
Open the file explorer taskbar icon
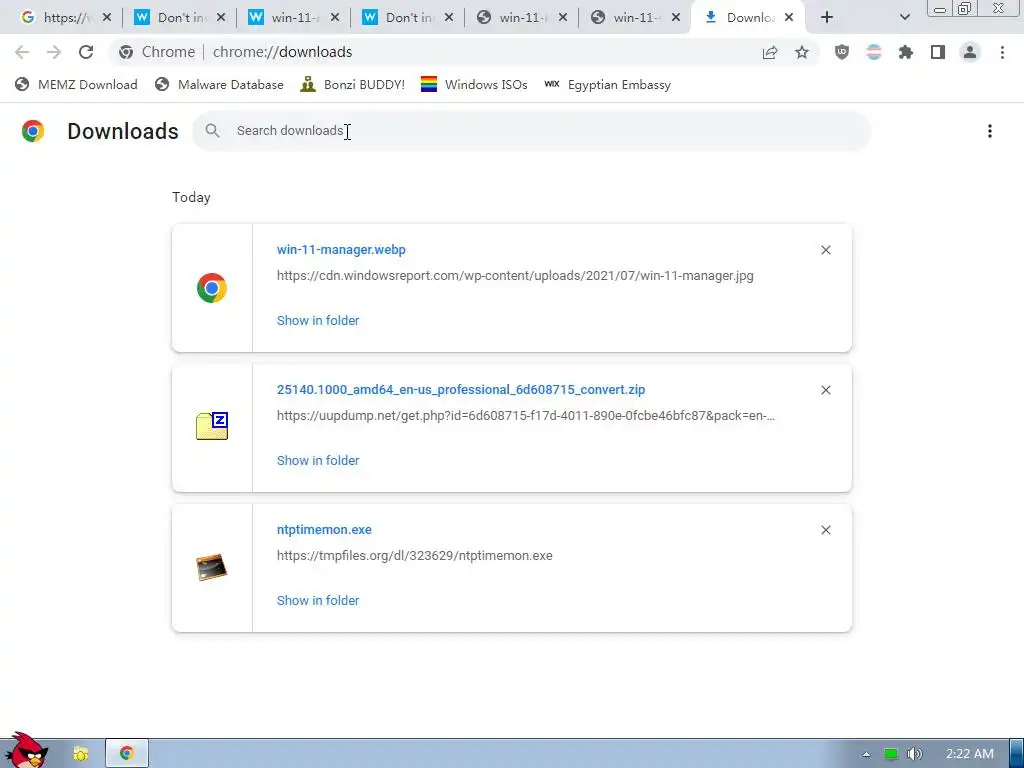pos(80,754)
